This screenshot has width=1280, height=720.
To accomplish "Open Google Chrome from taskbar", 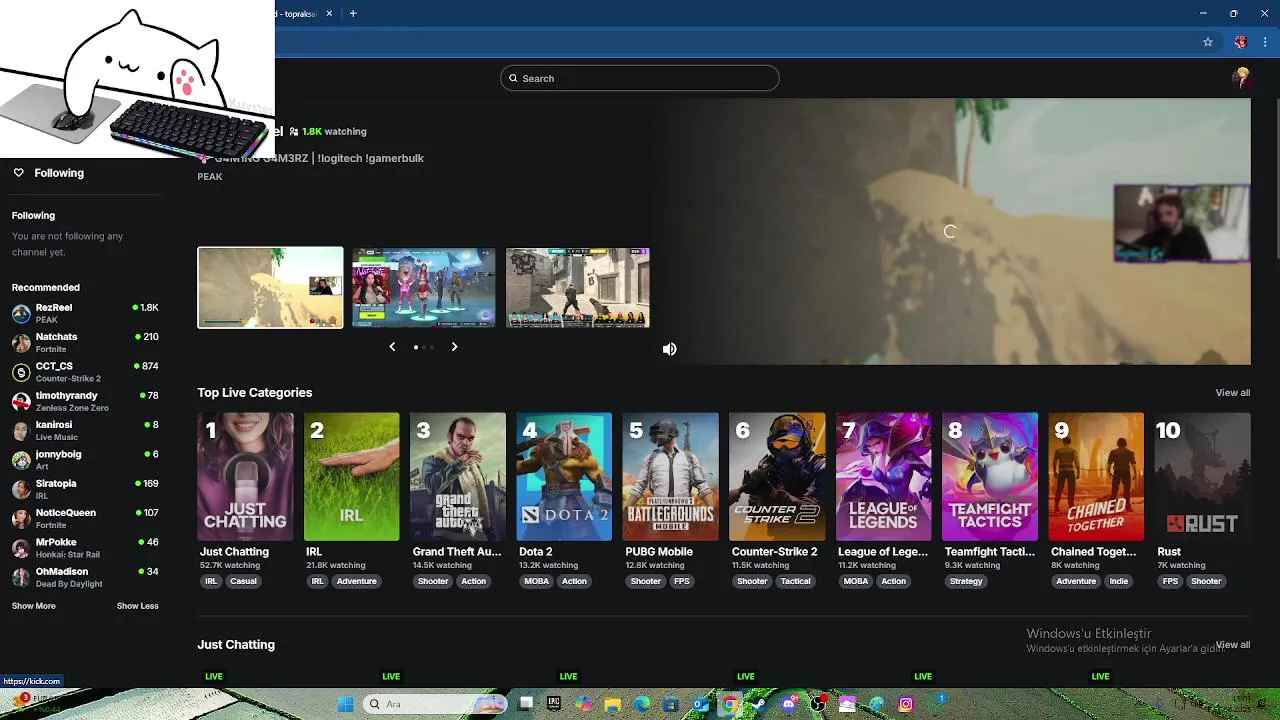I will tap(730, 704).
